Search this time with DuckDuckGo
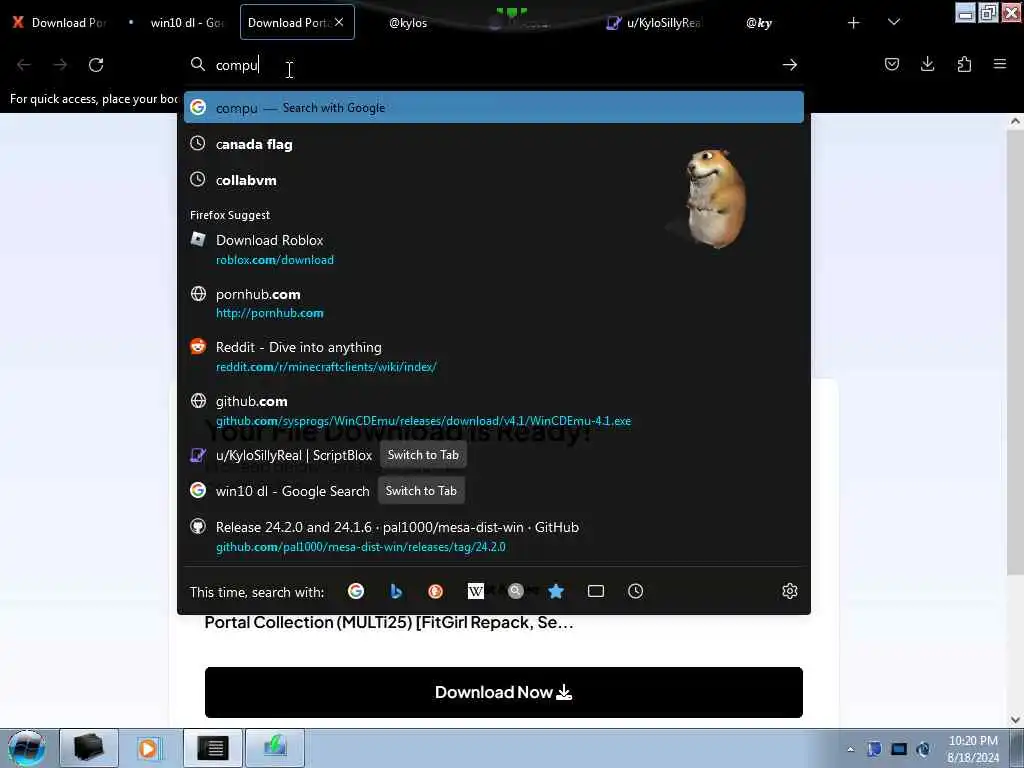Viewport: 1024px width, 768px height. pos(436,591)
